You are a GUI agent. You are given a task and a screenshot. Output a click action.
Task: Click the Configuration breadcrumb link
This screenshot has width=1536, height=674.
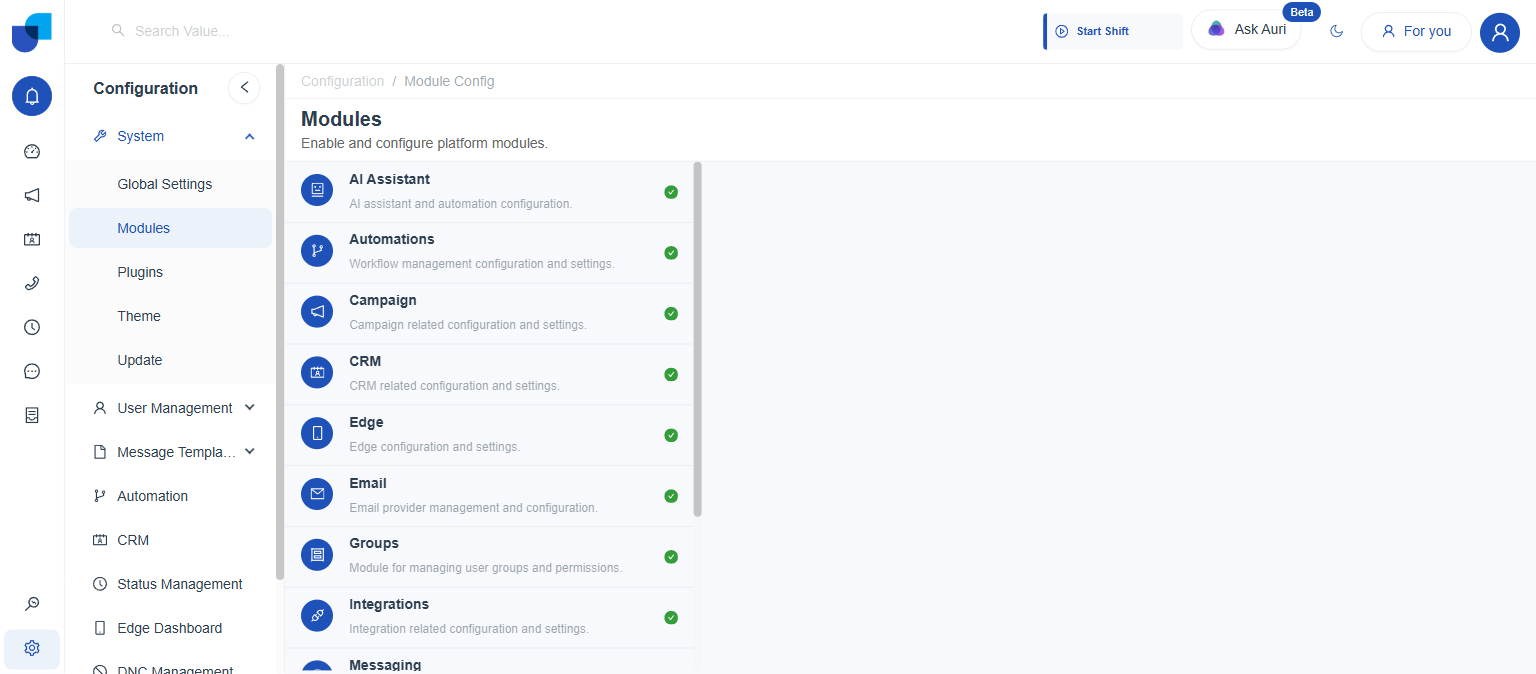coord(342,81)
